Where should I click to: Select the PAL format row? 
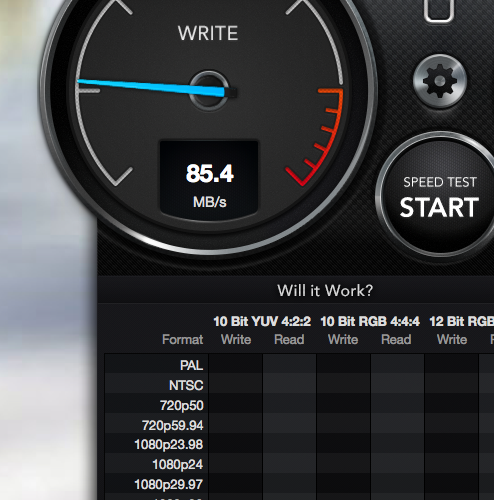coord(299,364)
